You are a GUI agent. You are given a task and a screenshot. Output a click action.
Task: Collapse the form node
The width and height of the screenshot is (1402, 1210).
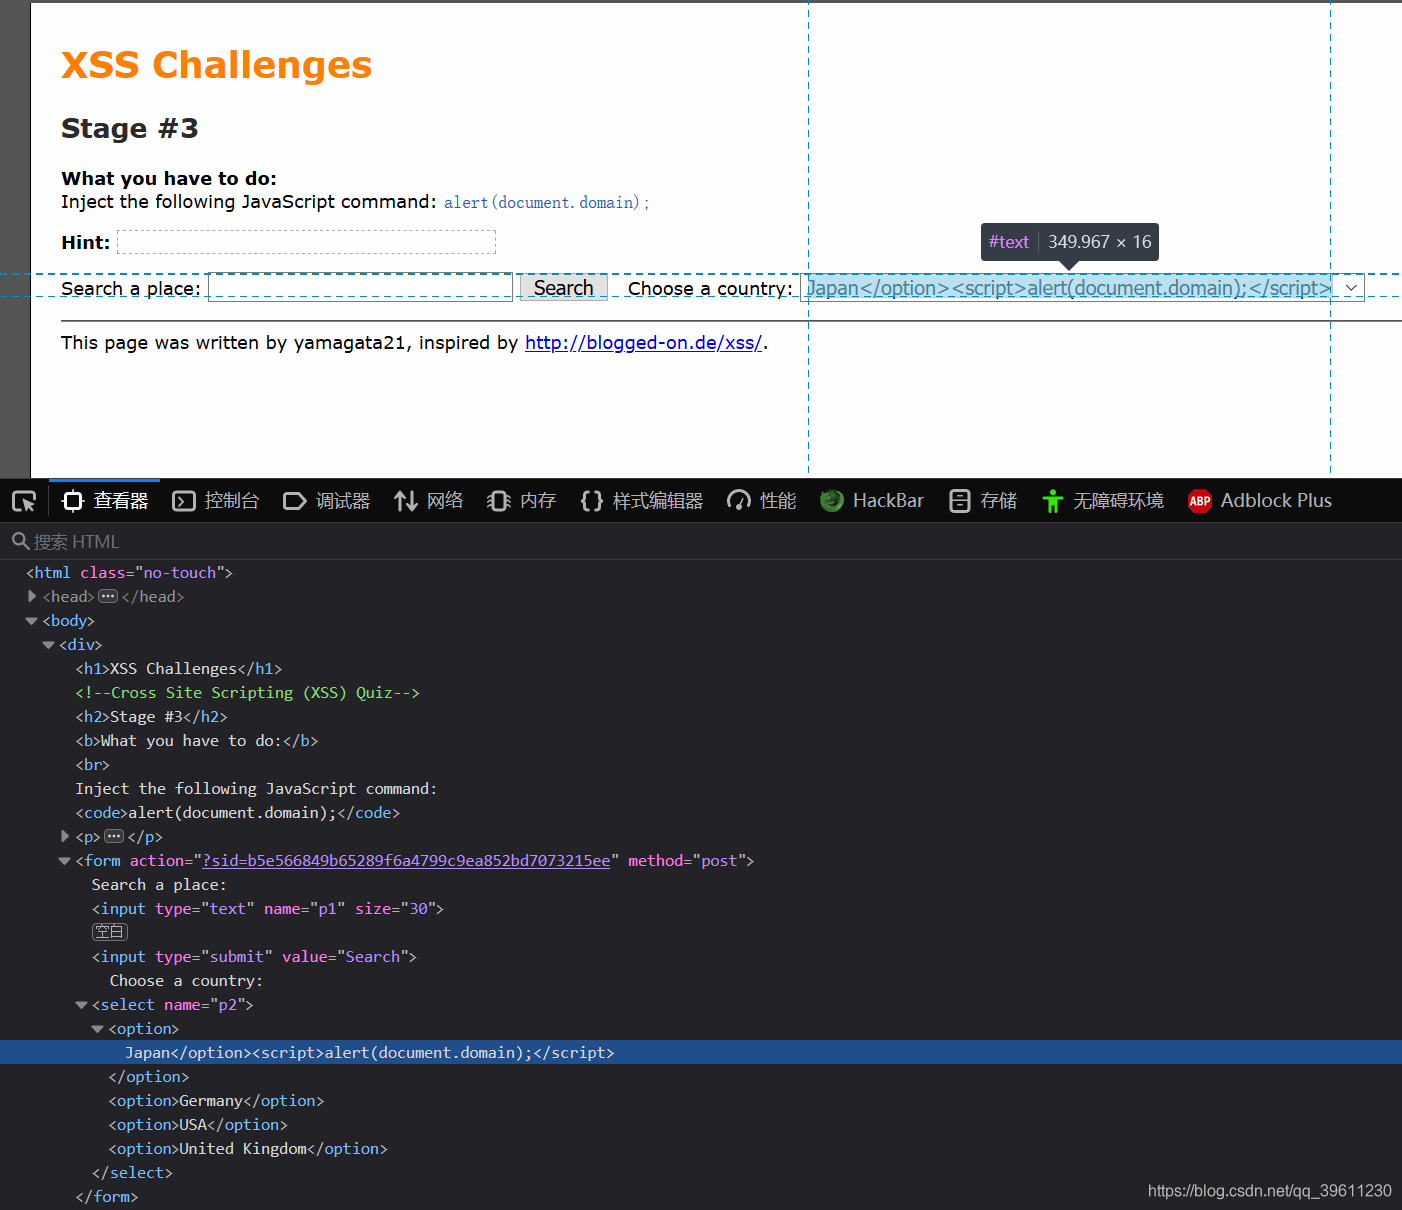tap(65, 861)
